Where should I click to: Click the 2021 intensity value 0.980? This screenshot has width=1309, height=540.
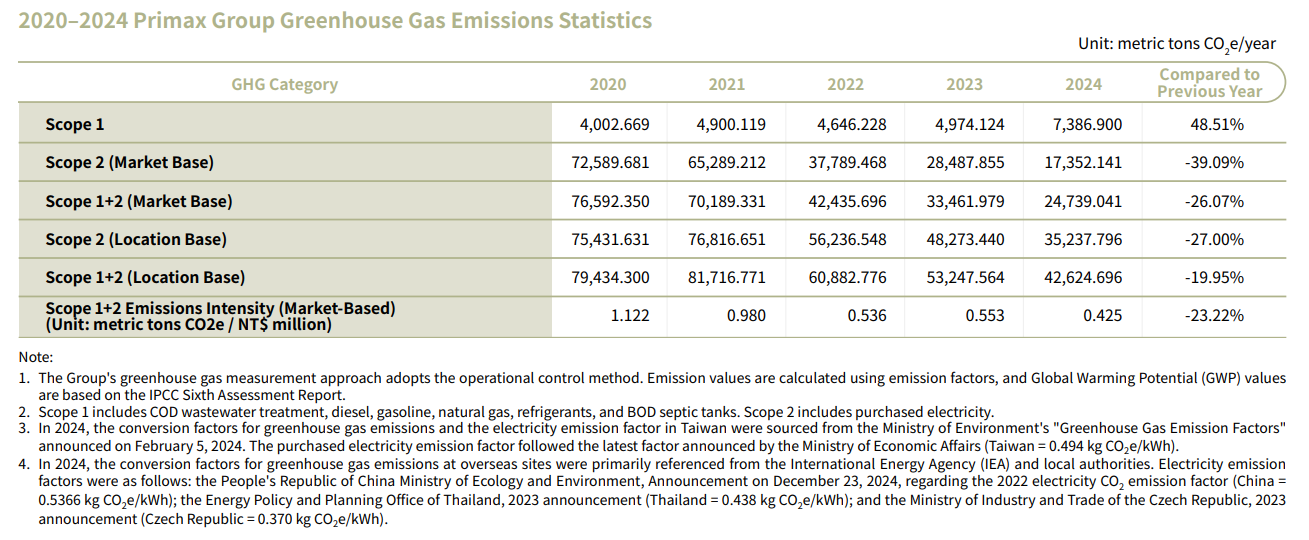pos(747,315)
